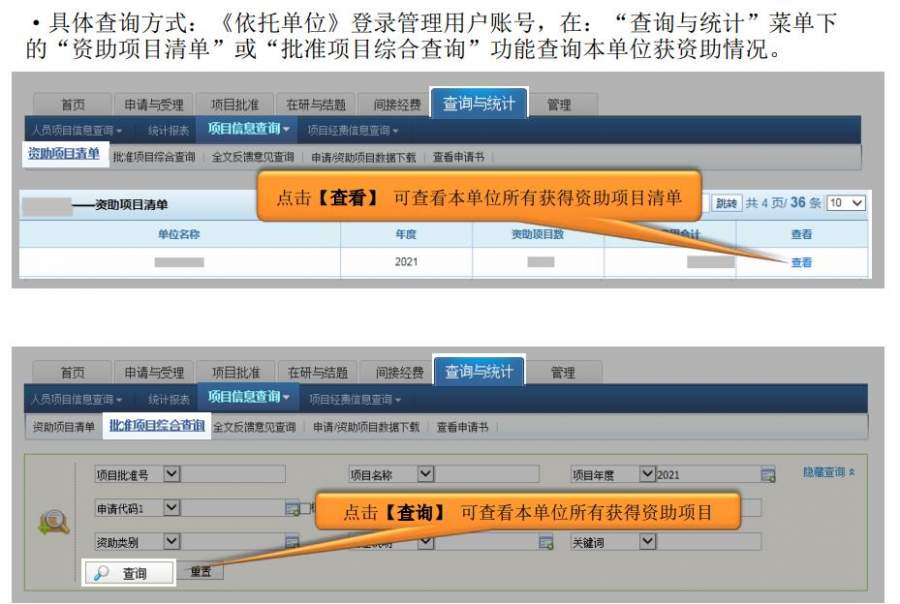Open 查看申请书 in the upper screenshot
Image resolution: width=900 pixels, height=604 pixels.
(x=458, y=157)
